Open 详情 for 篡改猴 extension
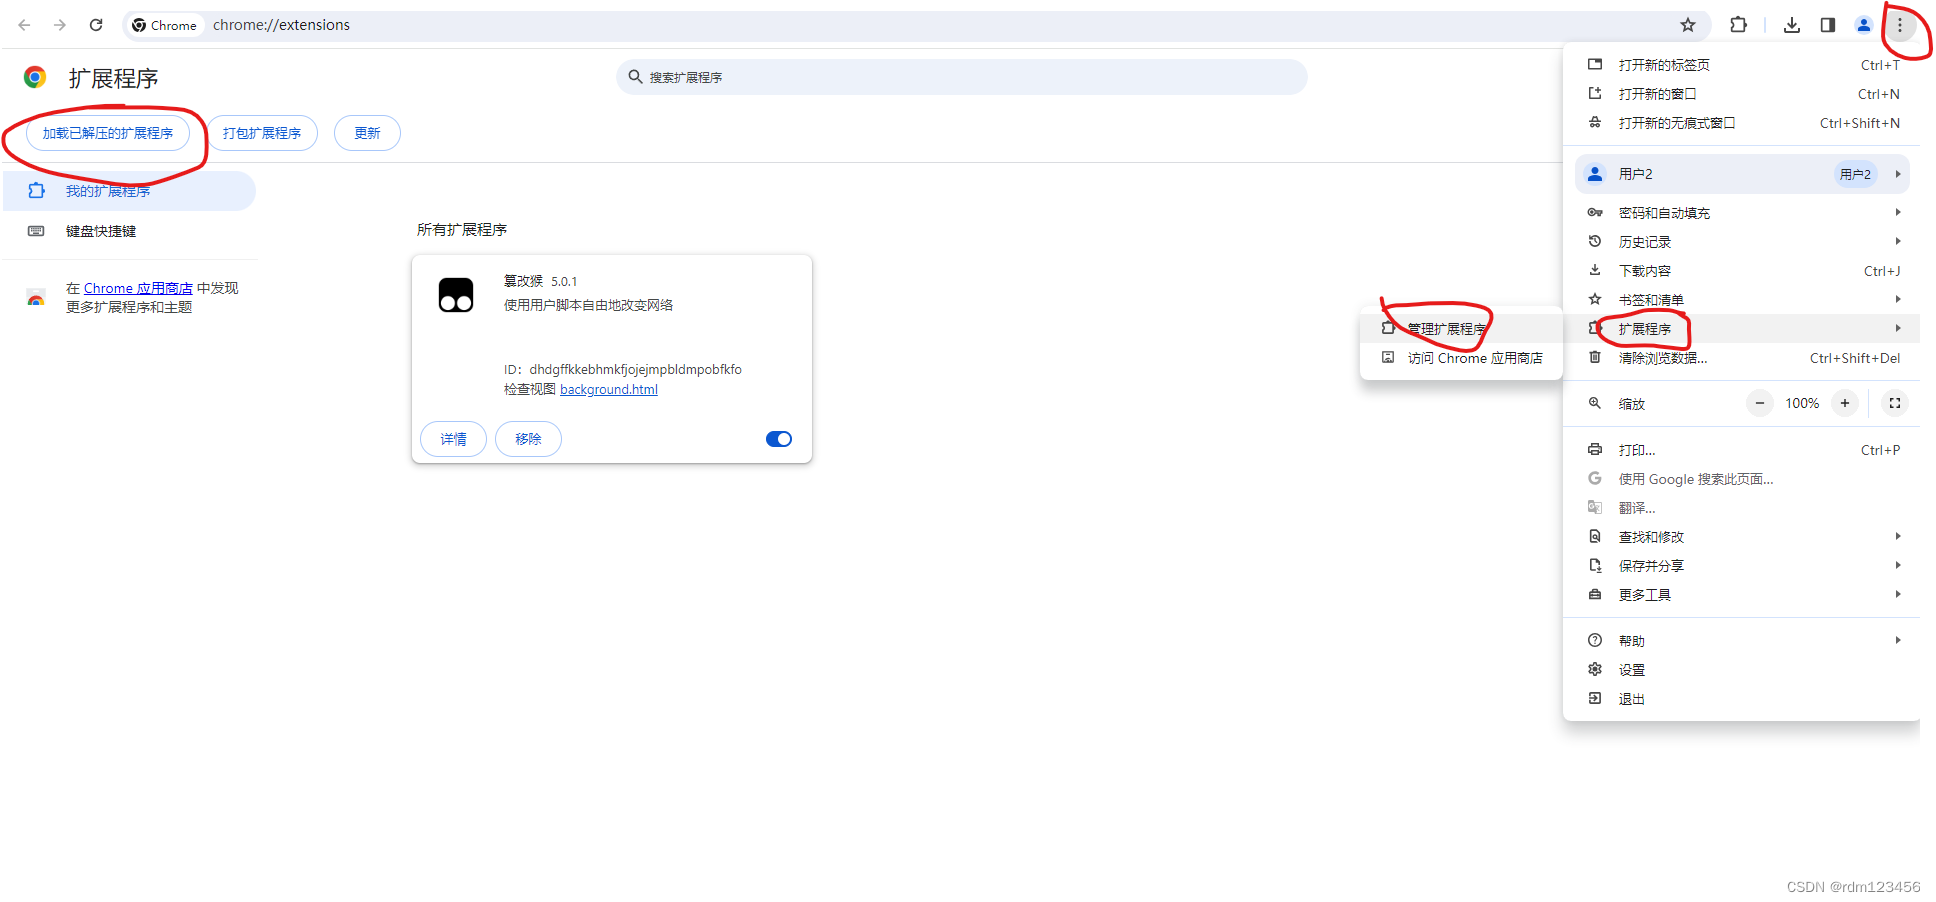Screen dimensions: 1936x902 [453, 439]
